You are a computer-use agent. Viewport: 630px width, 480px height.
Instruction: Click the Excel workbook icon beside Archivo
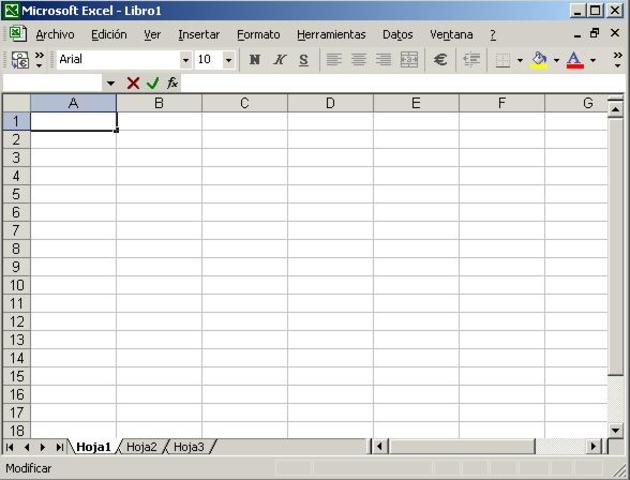pyautogui.click(x=17, y=34)
